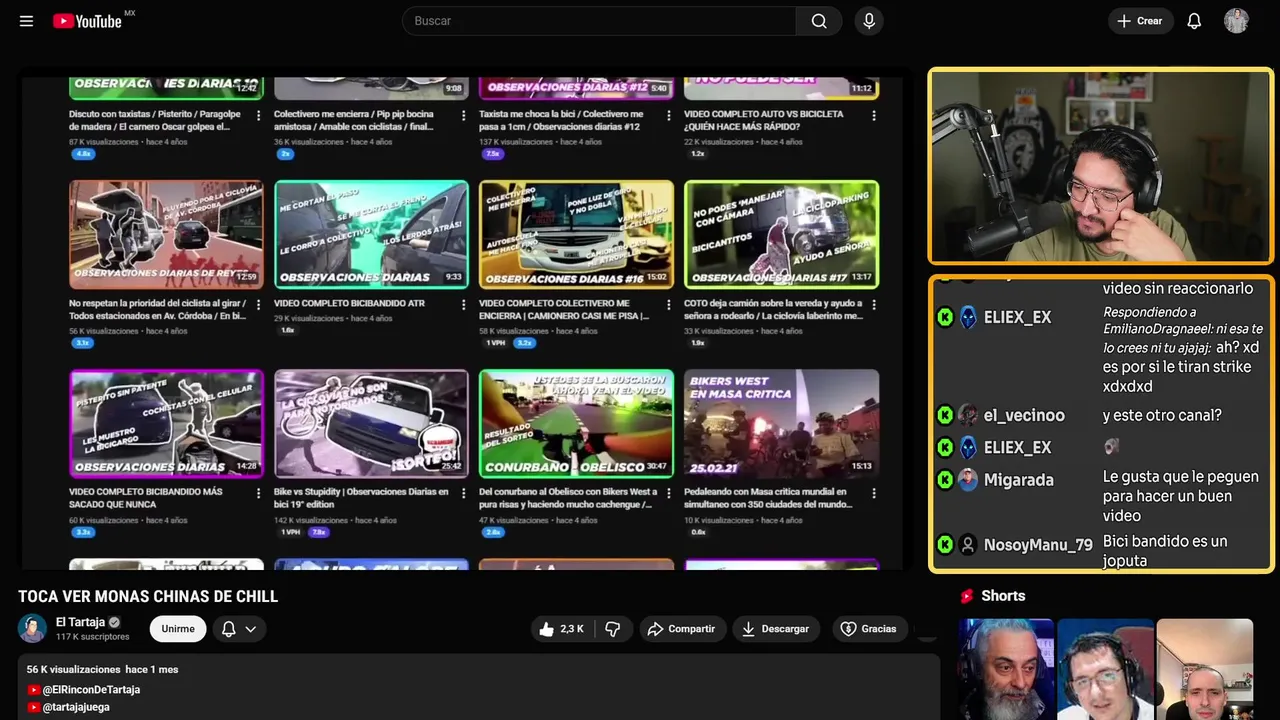Open the notifications bell in header
Viewport: 1280px width, 720px height.
(x=1194, y=21)
